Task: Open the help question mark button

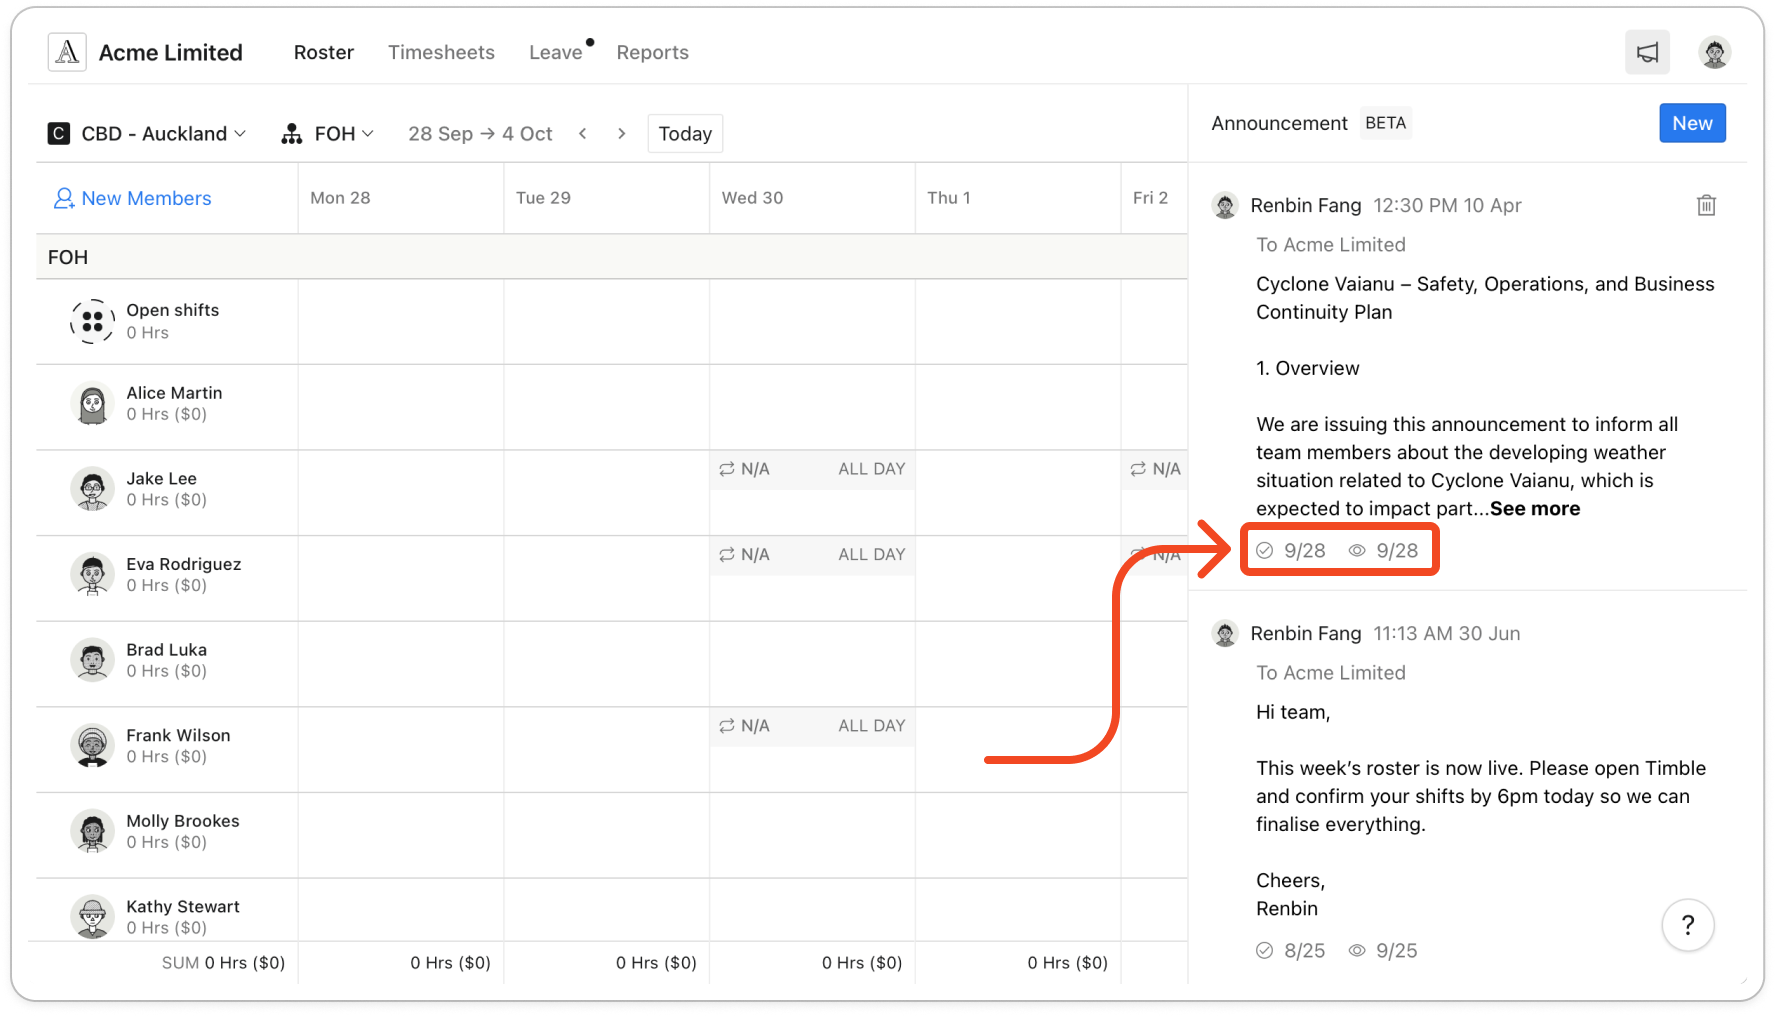Action: [1688, 925]
